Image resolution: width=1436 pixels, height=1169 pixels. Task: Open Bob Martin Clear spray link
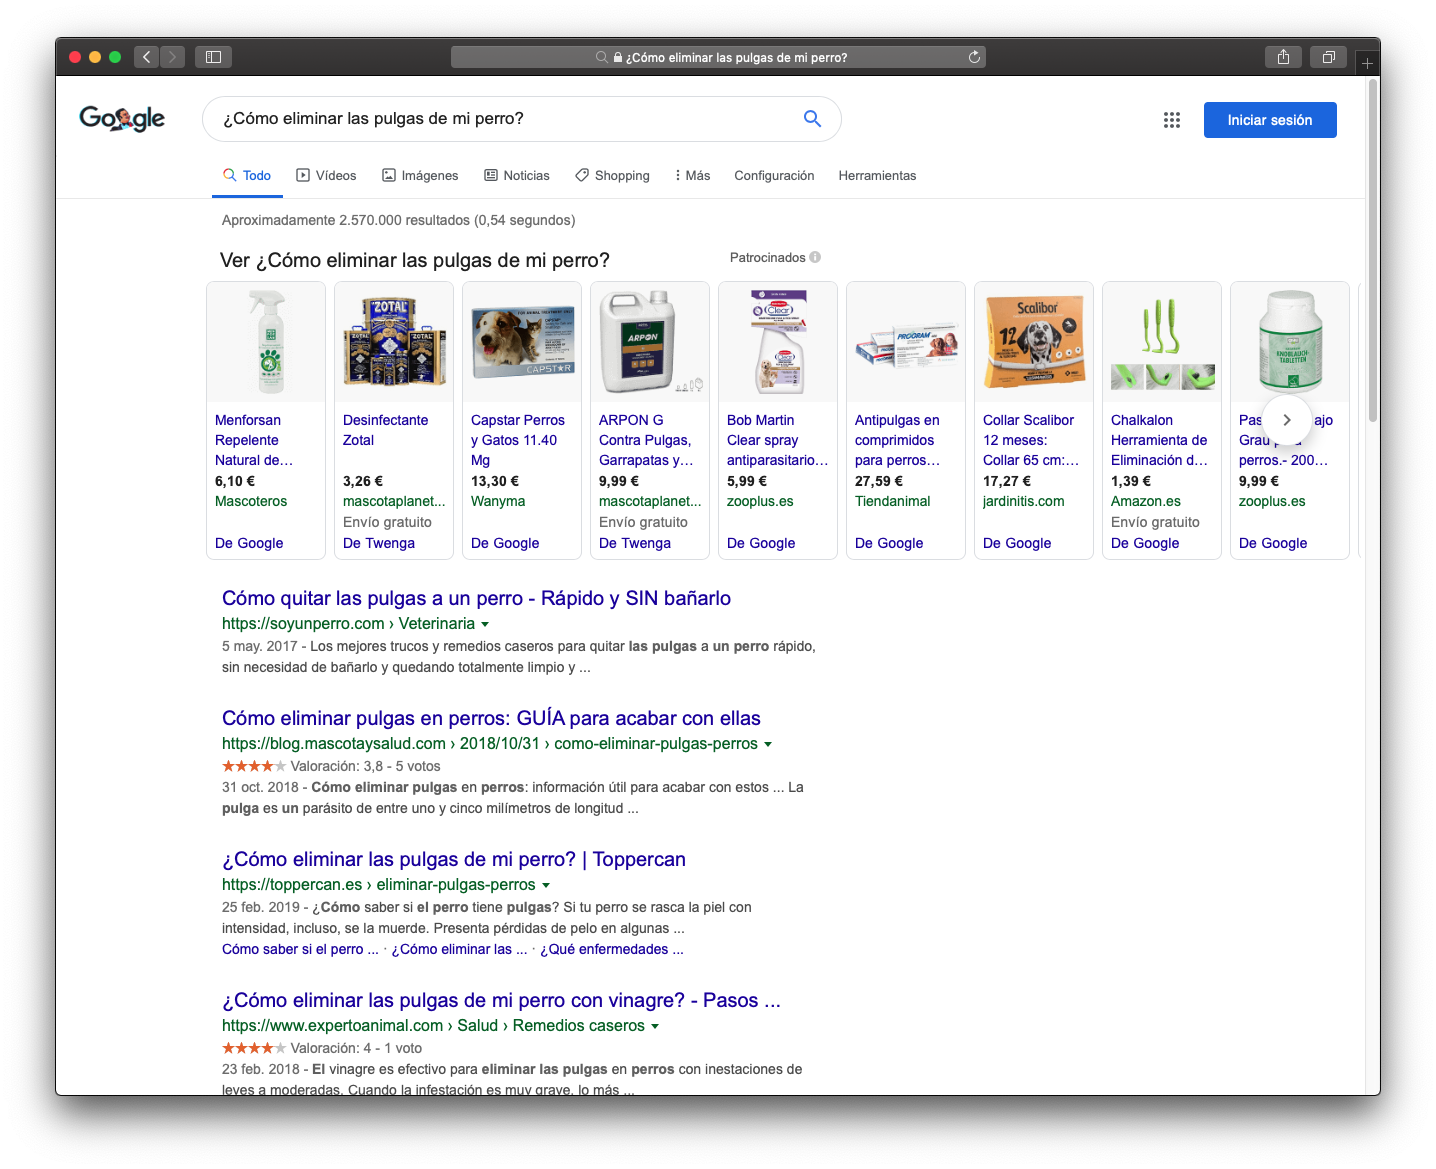[778, 440]
